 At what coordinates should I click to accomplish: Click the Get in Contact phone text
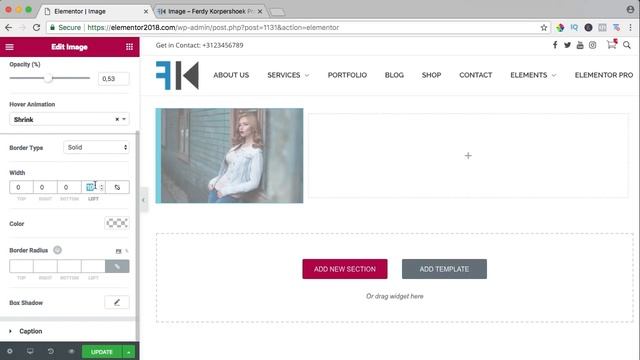199,45
